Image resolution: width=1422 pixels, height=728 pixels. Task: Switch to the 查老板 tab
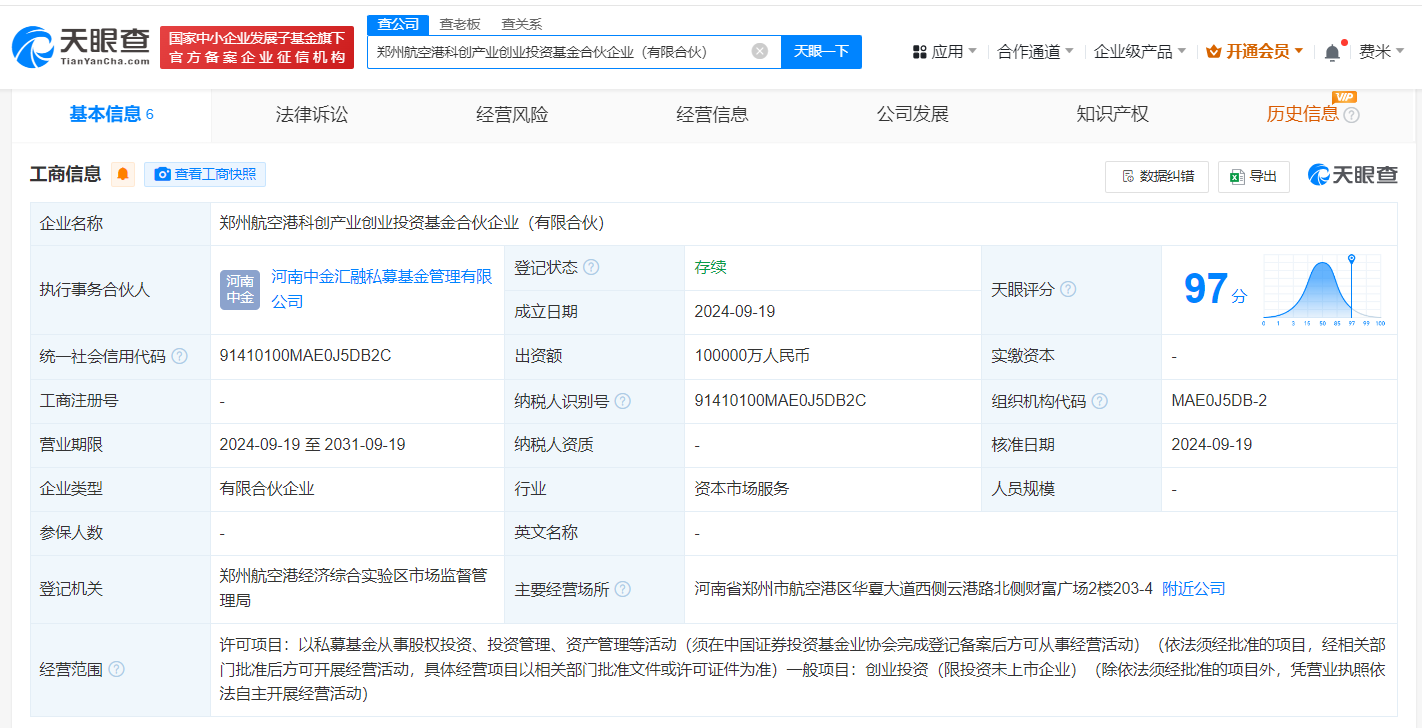459,23
